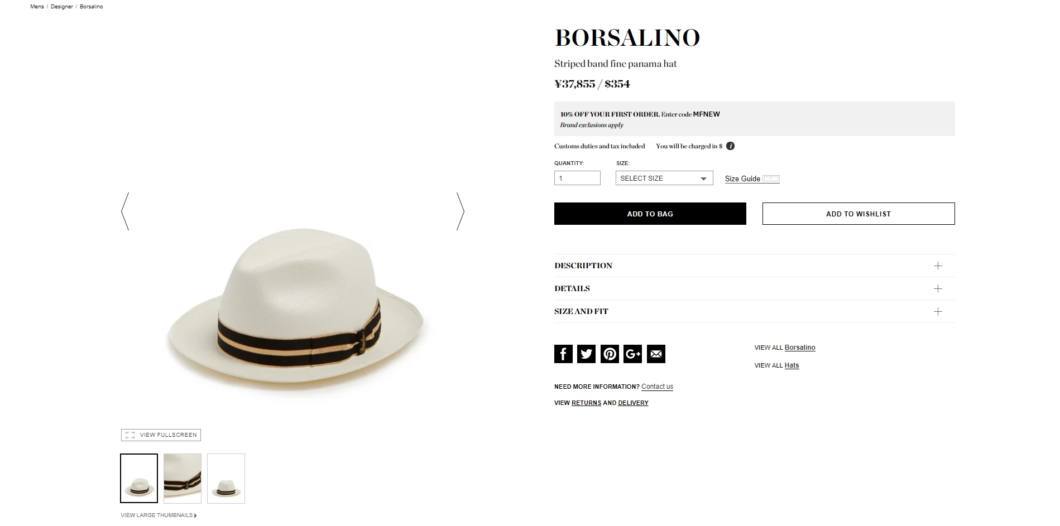1060x526 pixels.
Task: Open the Select Size dropdown
Action: [664, 178]
